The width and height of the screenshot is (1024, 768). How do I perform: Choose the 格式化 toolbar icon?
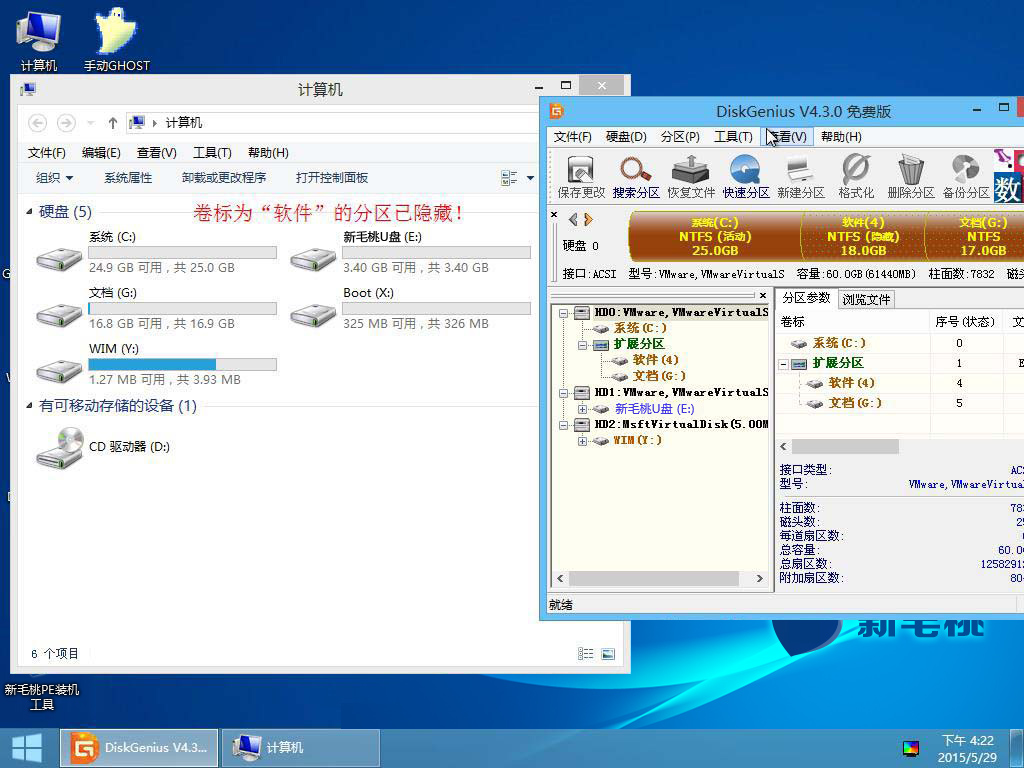856,176
